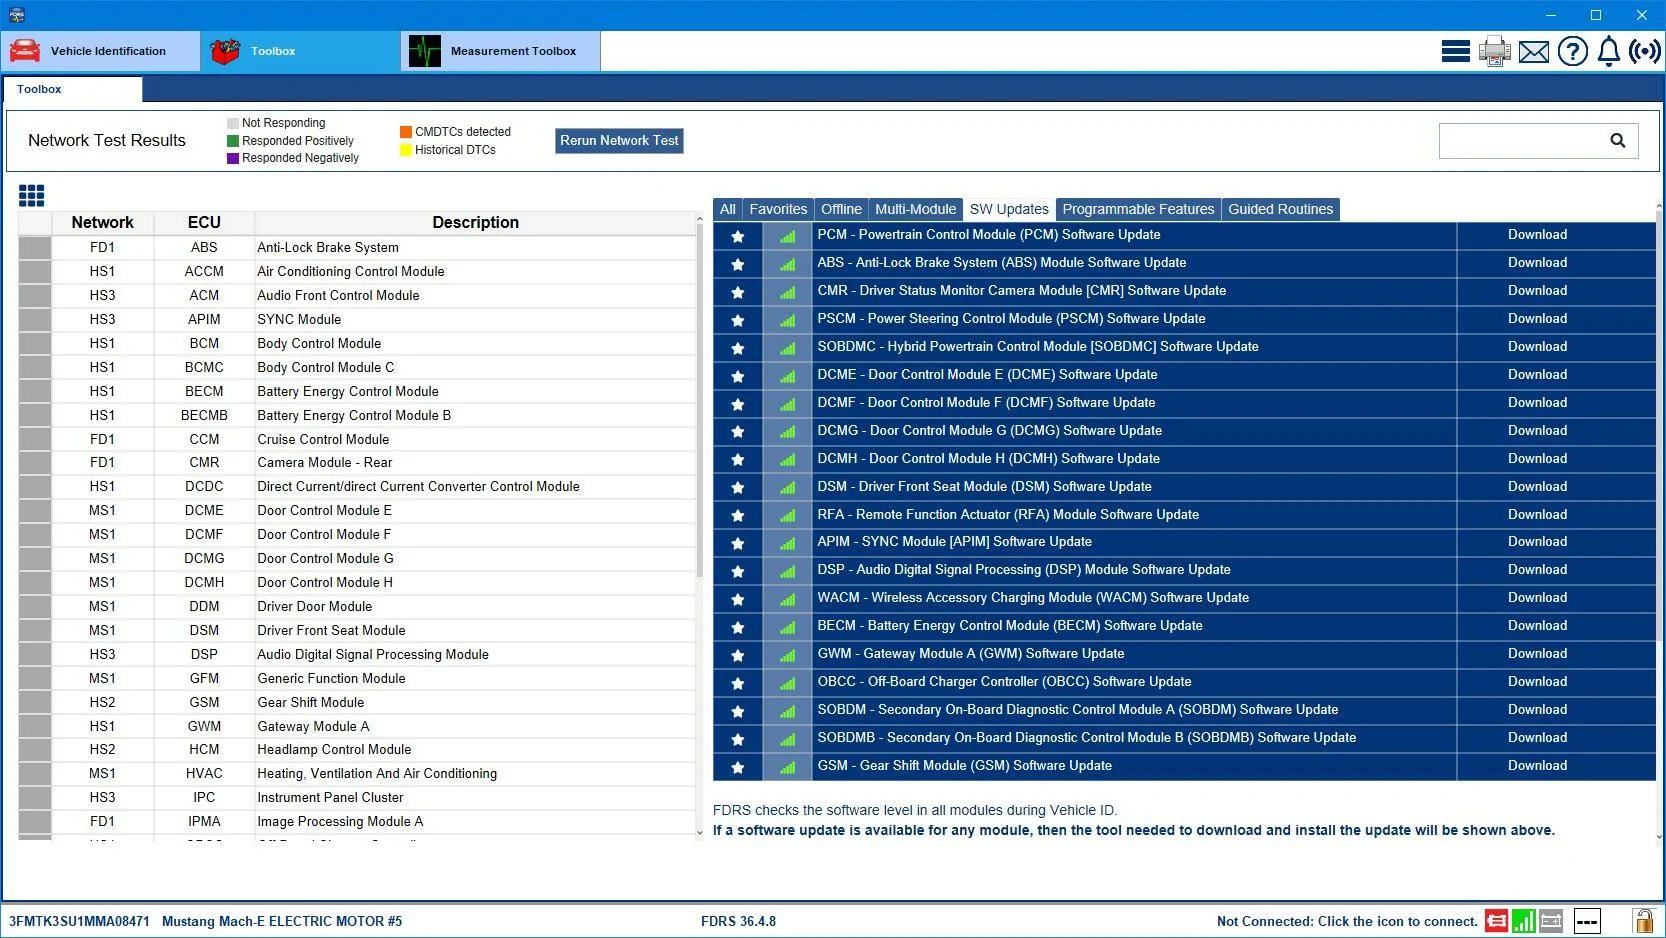
Task: Select the Guided Routines tab
Action: click(x=1280, y=209)
